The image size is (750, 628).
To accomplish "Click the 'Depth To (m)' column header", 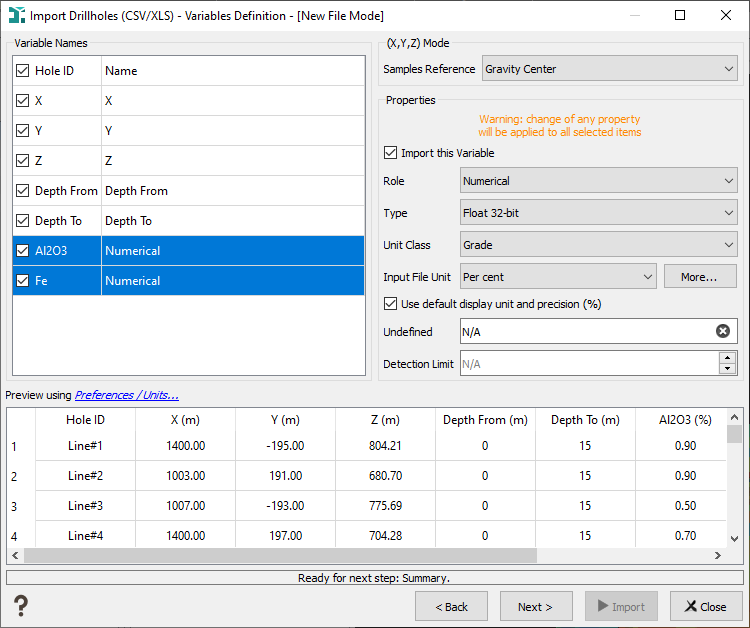I will pyautogui.click(x=585, y=420).
